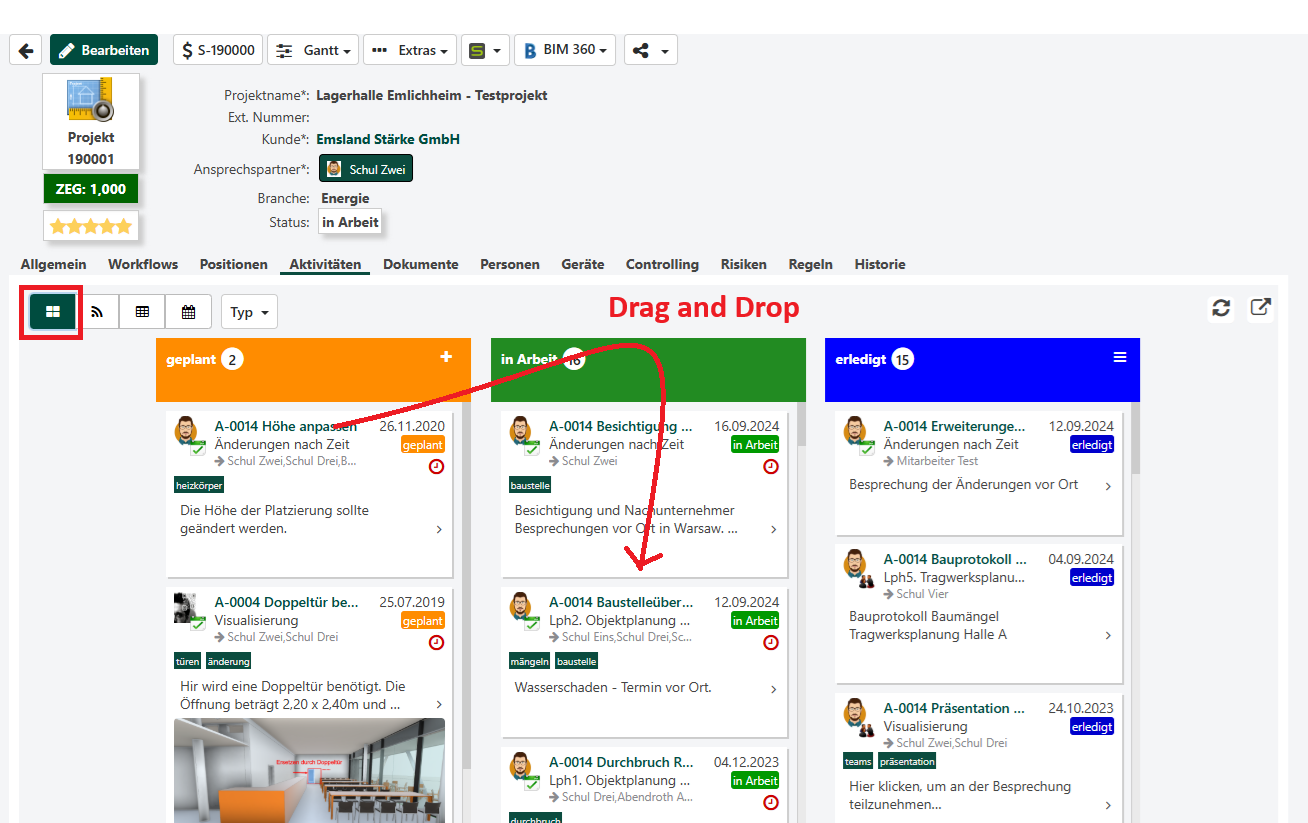Screen dimensions: 1308x823
Task: Select the RSS feed view icon
Action: tap(97, 312)
